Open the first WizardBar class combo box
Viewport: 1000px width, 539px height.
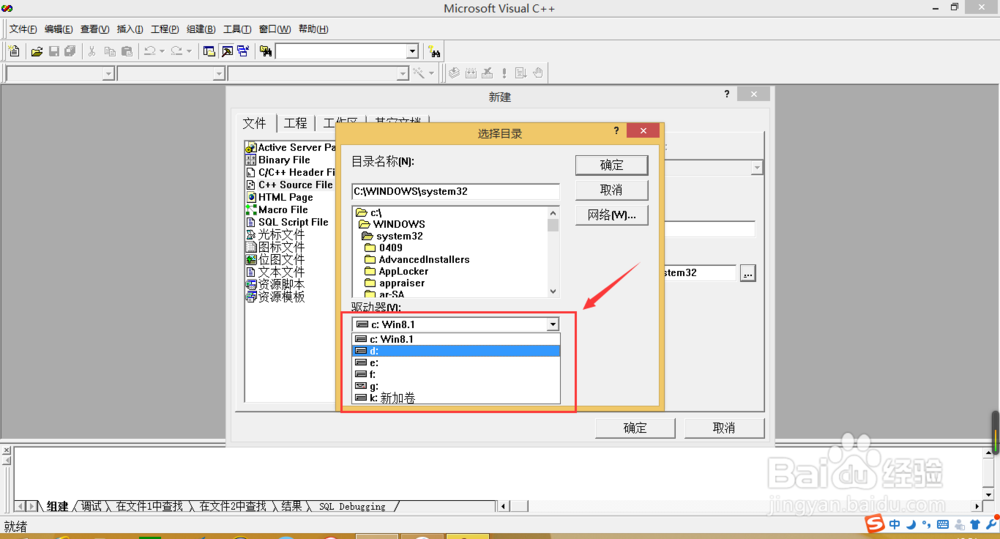59,74
